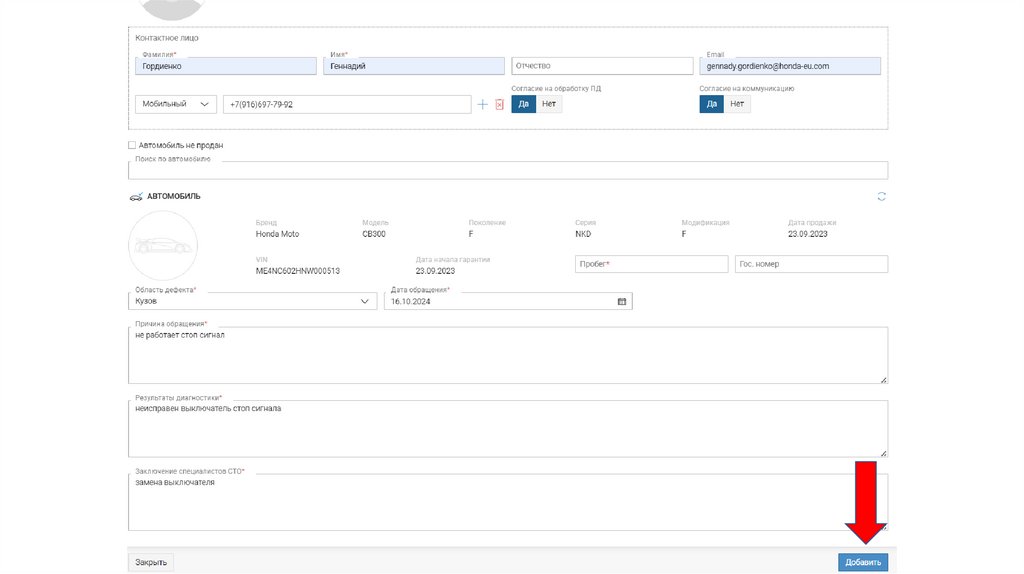Screen dimensions: 1024x574
Task: Click the refresh icon in Автомобиль section
Action: (881, 197)
